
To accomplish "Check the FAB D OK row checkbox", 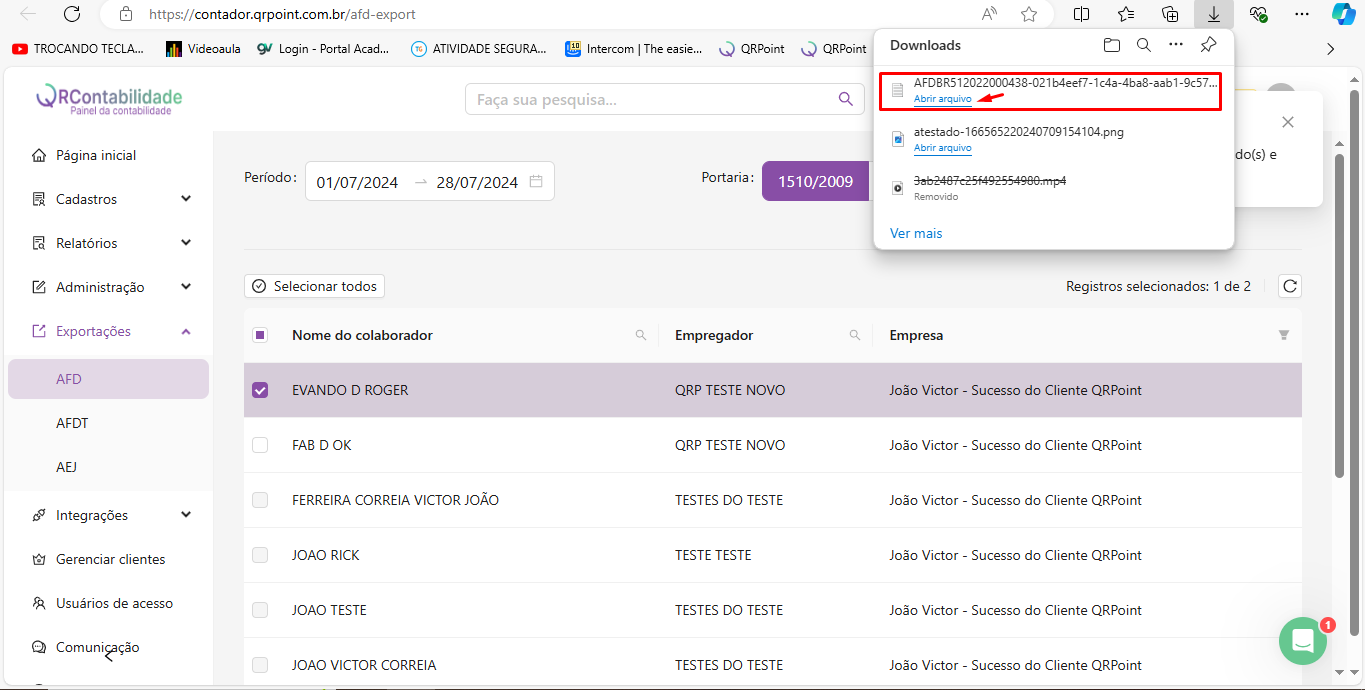I will coord(260,445).
